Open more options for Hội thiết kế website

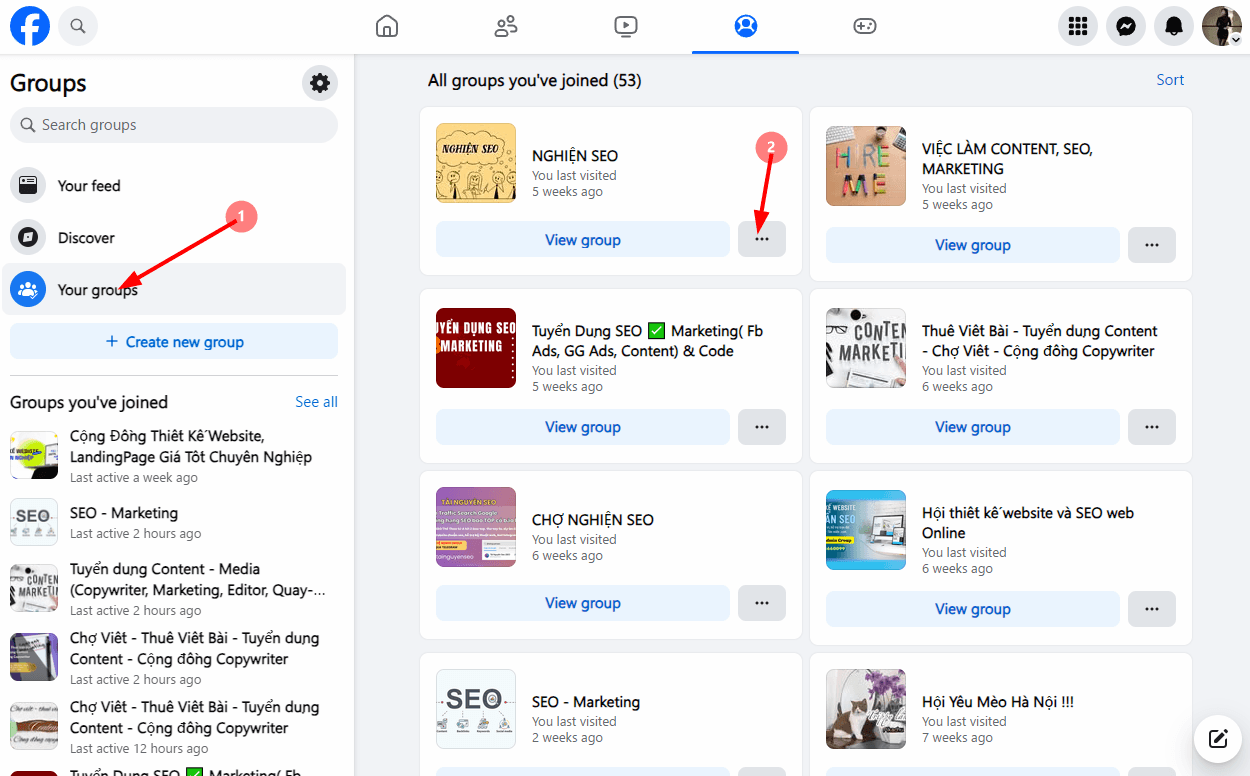[x=1152, y=609]
